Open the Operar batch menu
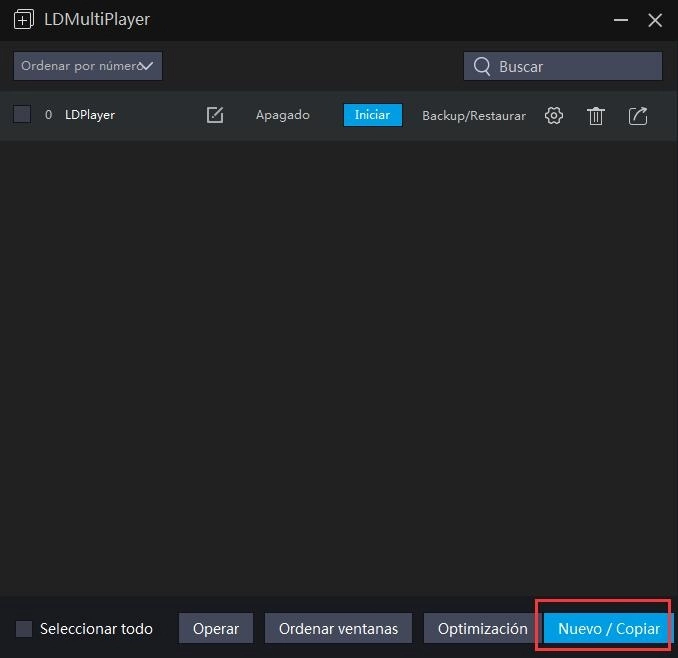The image size is (678, 658). pos(216,628)
